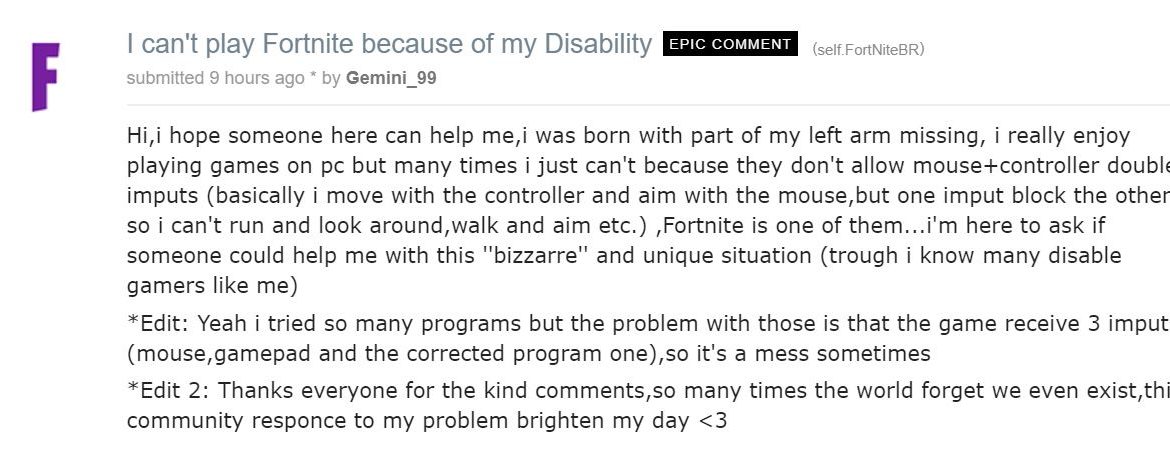Click the 9 hours ago timestamp

(257, 78)
